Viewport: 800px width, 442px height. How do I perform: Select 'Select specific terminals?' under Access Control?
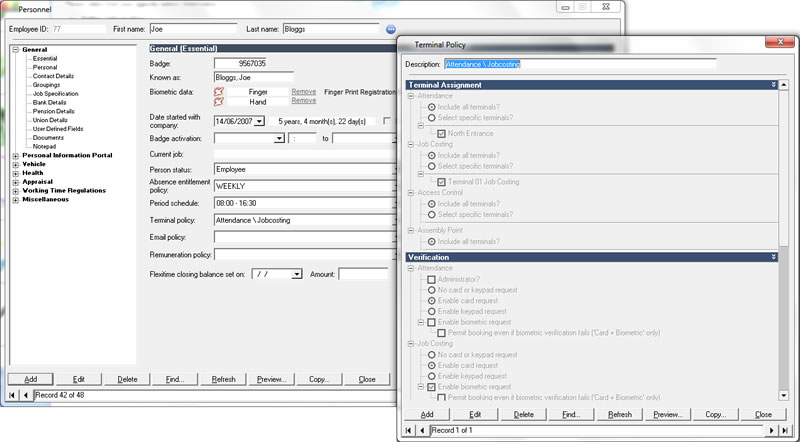(431, 214)
